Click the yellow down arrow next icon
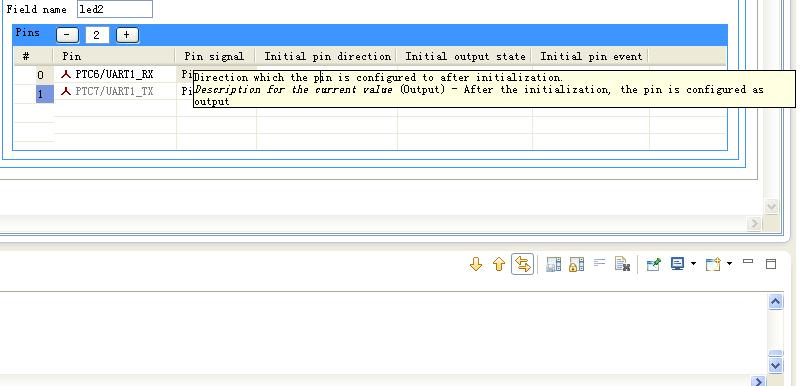This screenshot has width=800, height=386. coord(476,264)
